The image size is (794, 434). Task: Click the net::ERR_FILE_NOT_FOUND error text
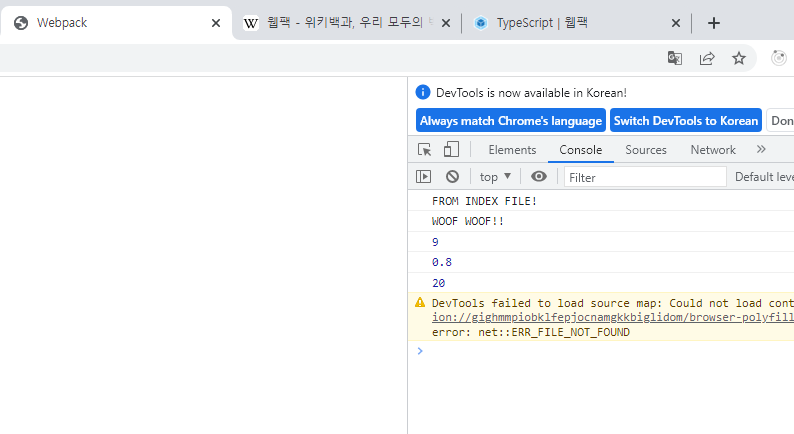[554, 332]
